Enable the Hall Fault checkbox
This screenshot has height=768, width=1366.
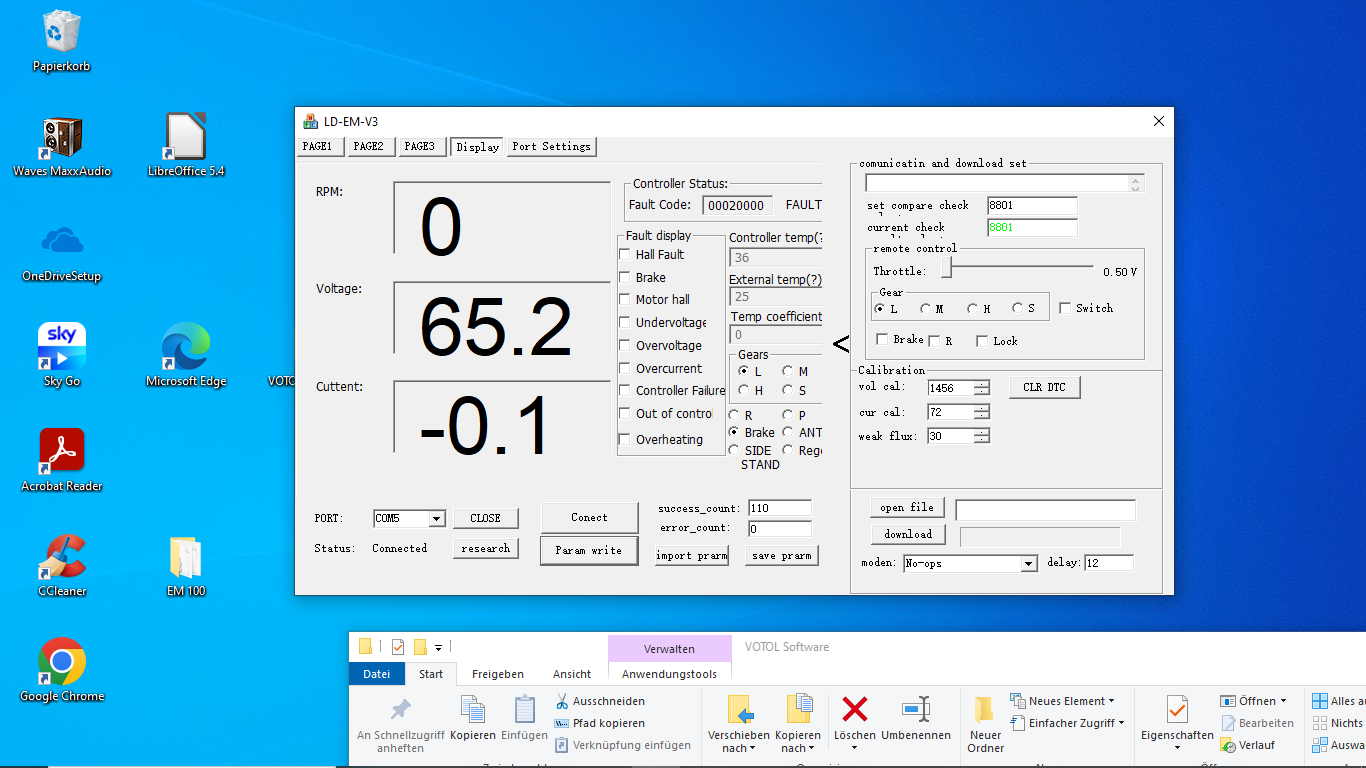625,255
